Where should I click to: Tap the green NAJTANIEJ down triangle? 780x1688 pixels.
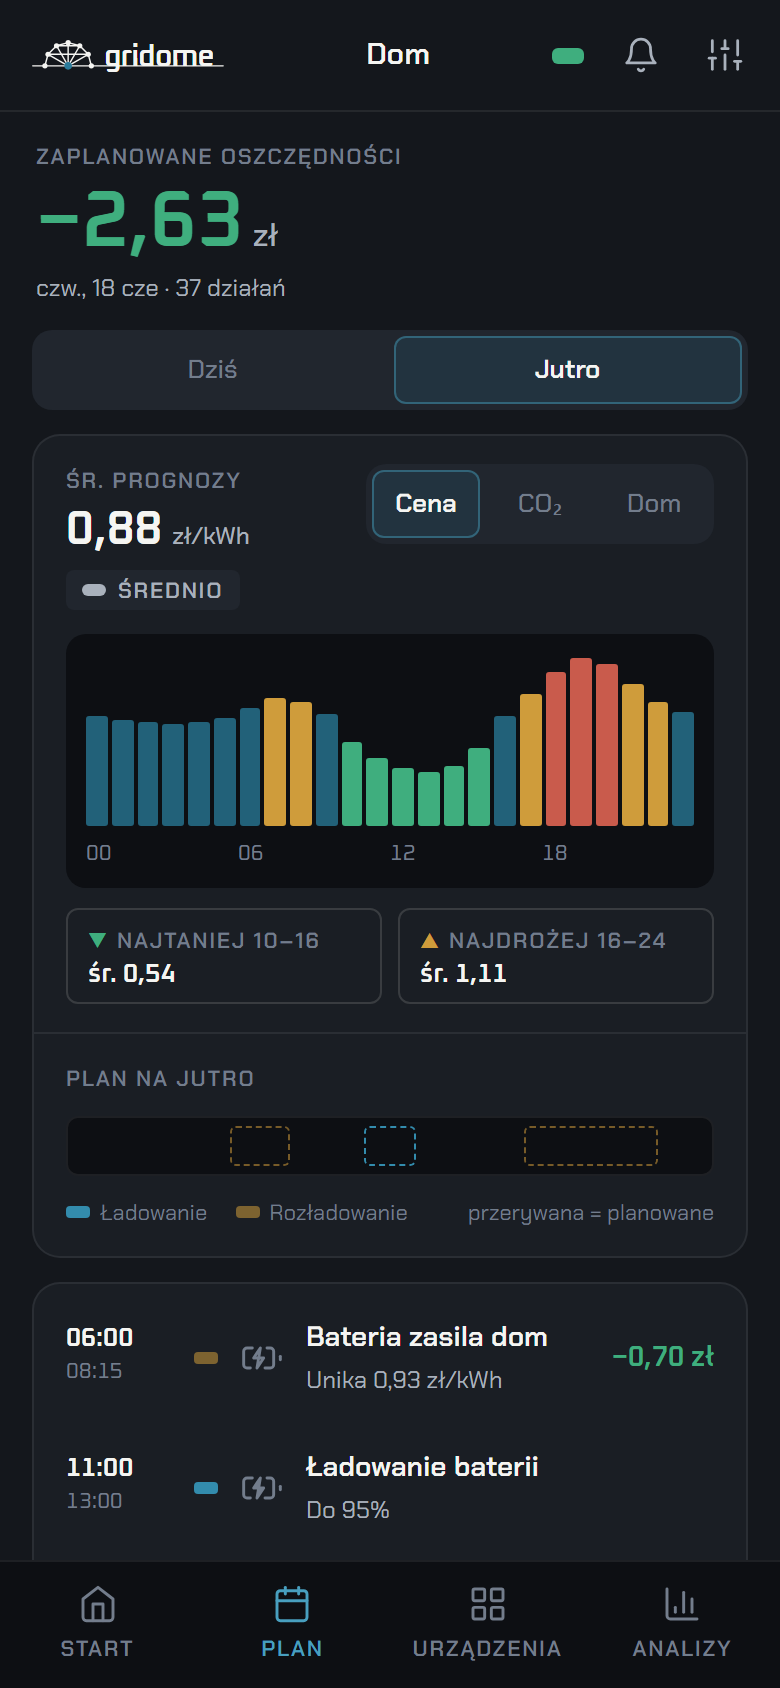97,940
